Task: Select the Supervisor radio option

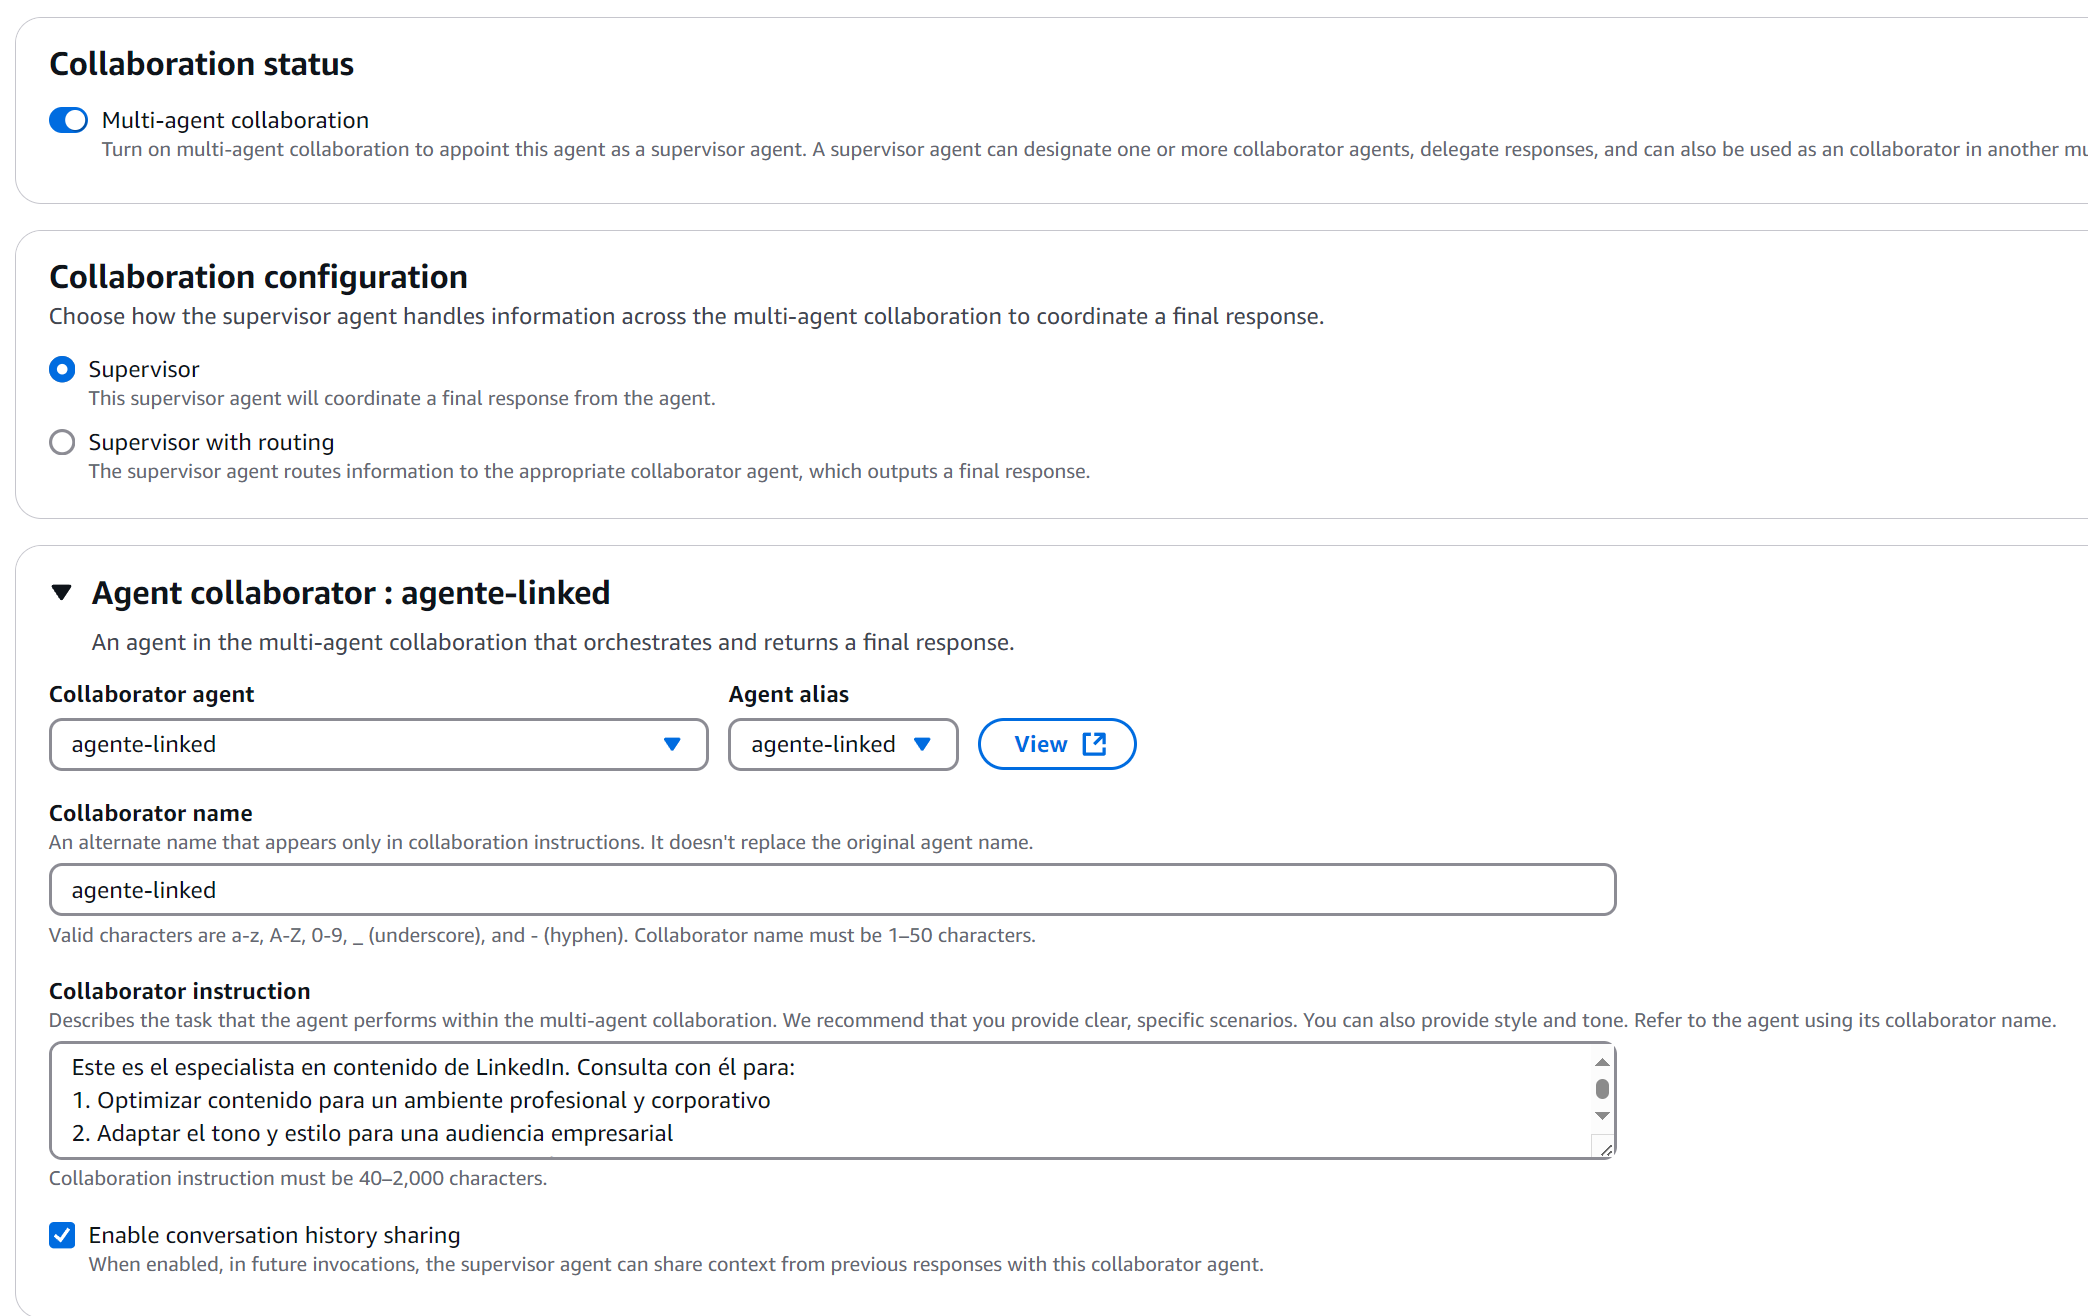Action: pos(62,370)
